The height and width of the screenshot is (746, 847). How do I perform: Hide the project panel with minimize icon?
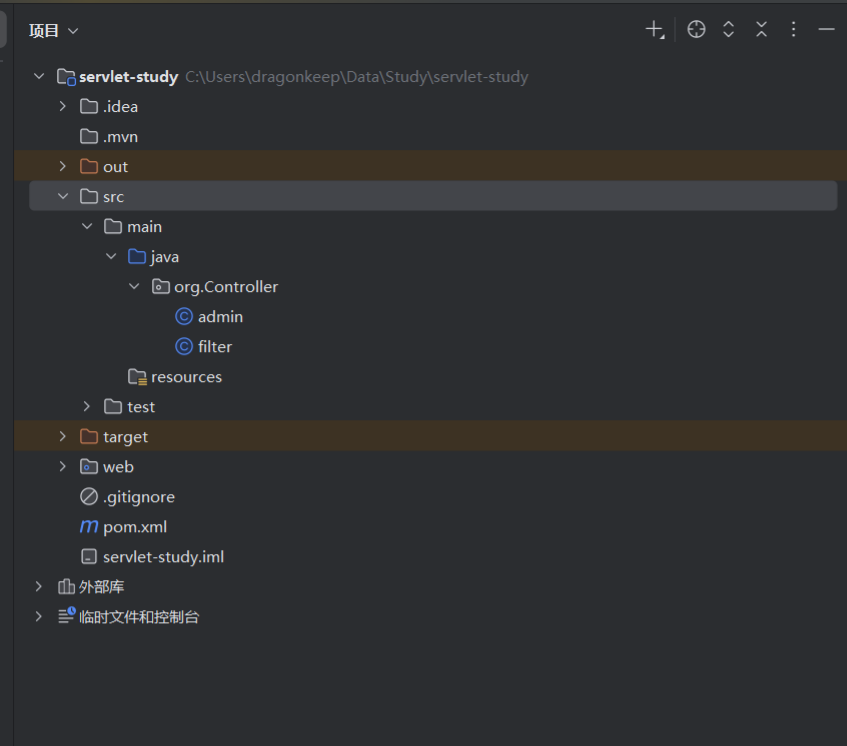pyautogui.click(x=826, y=30)
